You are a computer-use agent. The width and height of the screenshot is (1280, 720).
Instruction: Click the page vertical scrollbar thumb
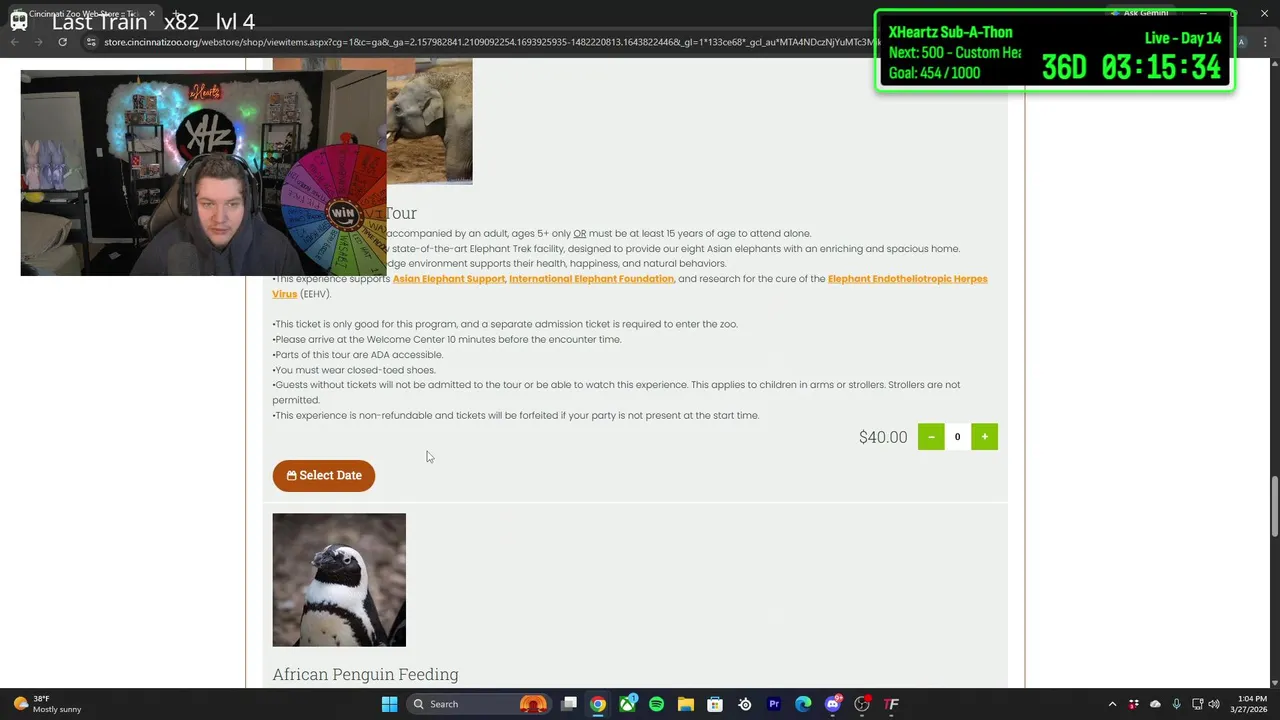click(x=1274, y=508)
